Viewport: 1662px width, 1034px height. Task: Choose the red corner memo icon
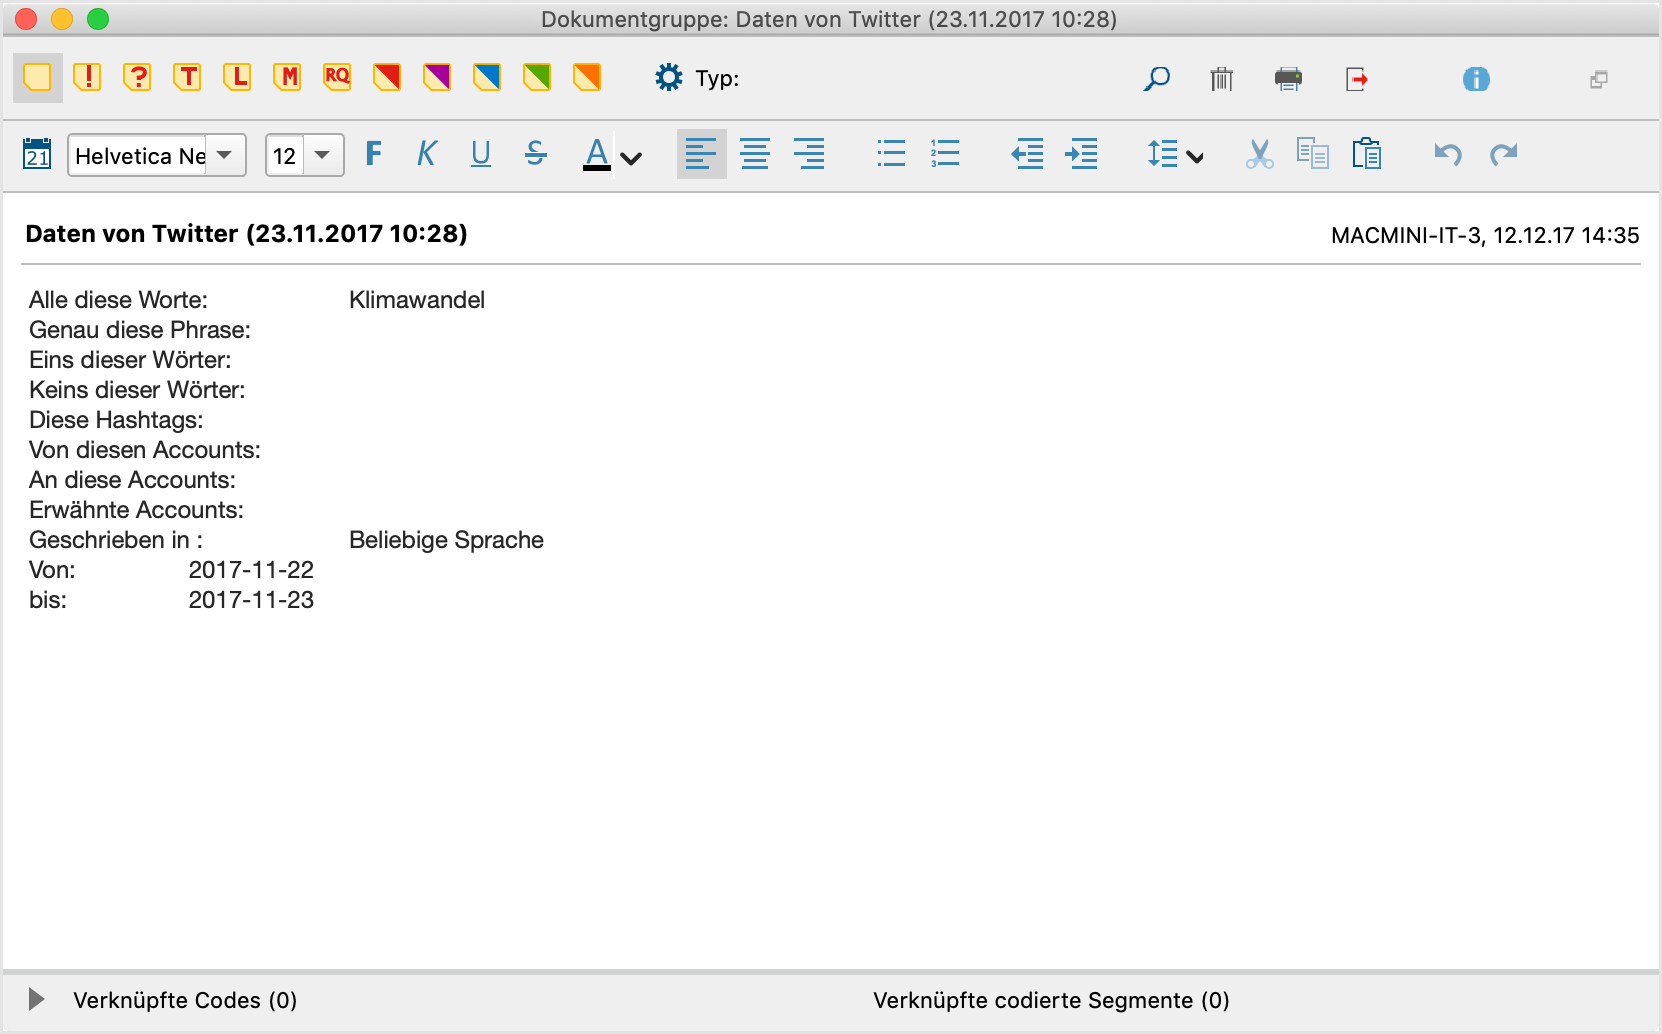388,78
